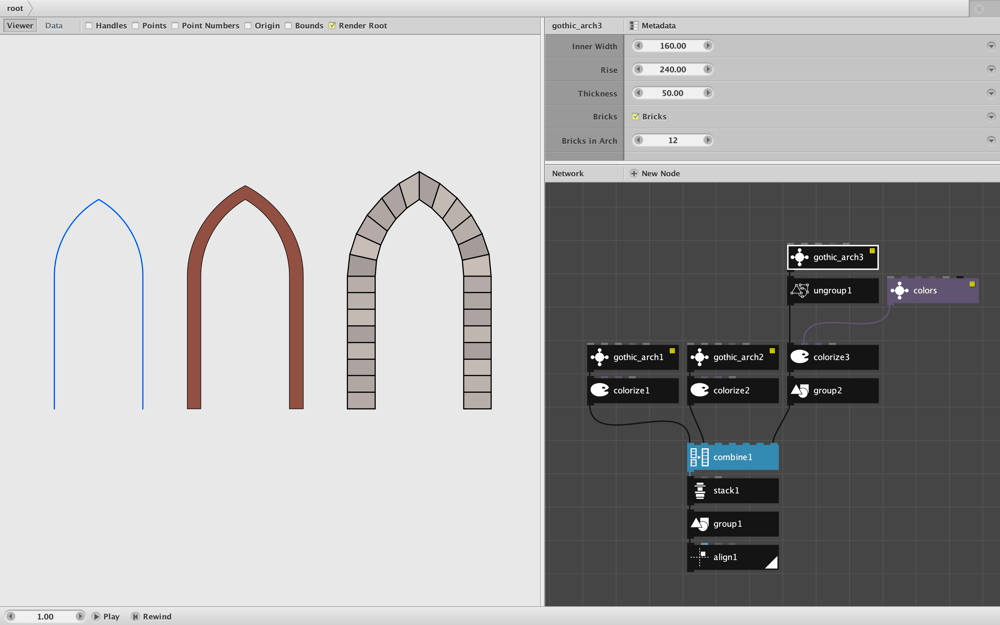Click the Rewind button label
Image resolution: width=1000 pixels, height=625 pixels.
click(x=157, y=617)
